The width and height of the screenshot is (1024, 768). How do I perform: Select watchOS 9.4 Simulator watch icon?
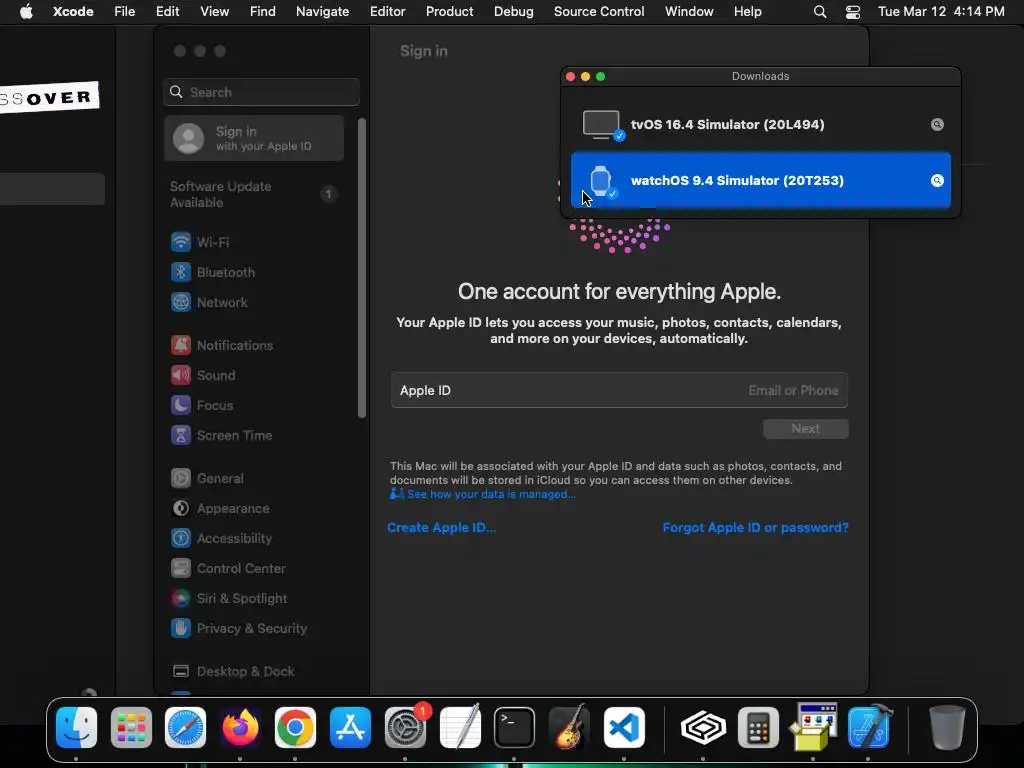(x=601, y=181)
